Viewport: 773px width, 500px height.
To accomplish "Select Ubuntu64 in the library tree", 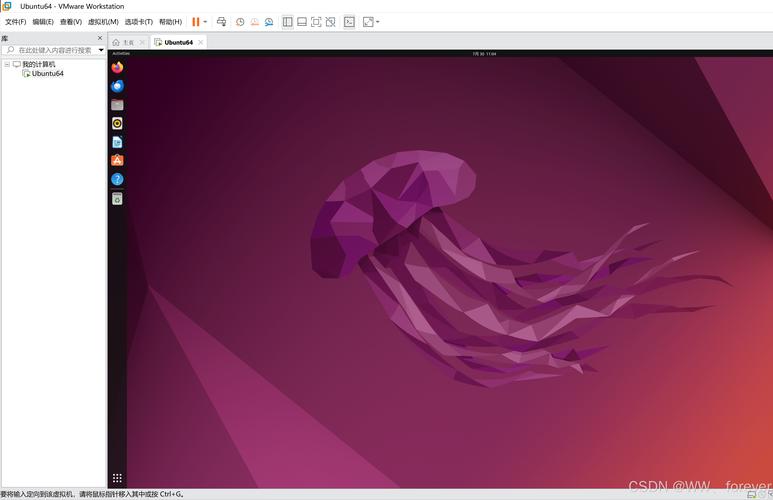I will 47,73.
